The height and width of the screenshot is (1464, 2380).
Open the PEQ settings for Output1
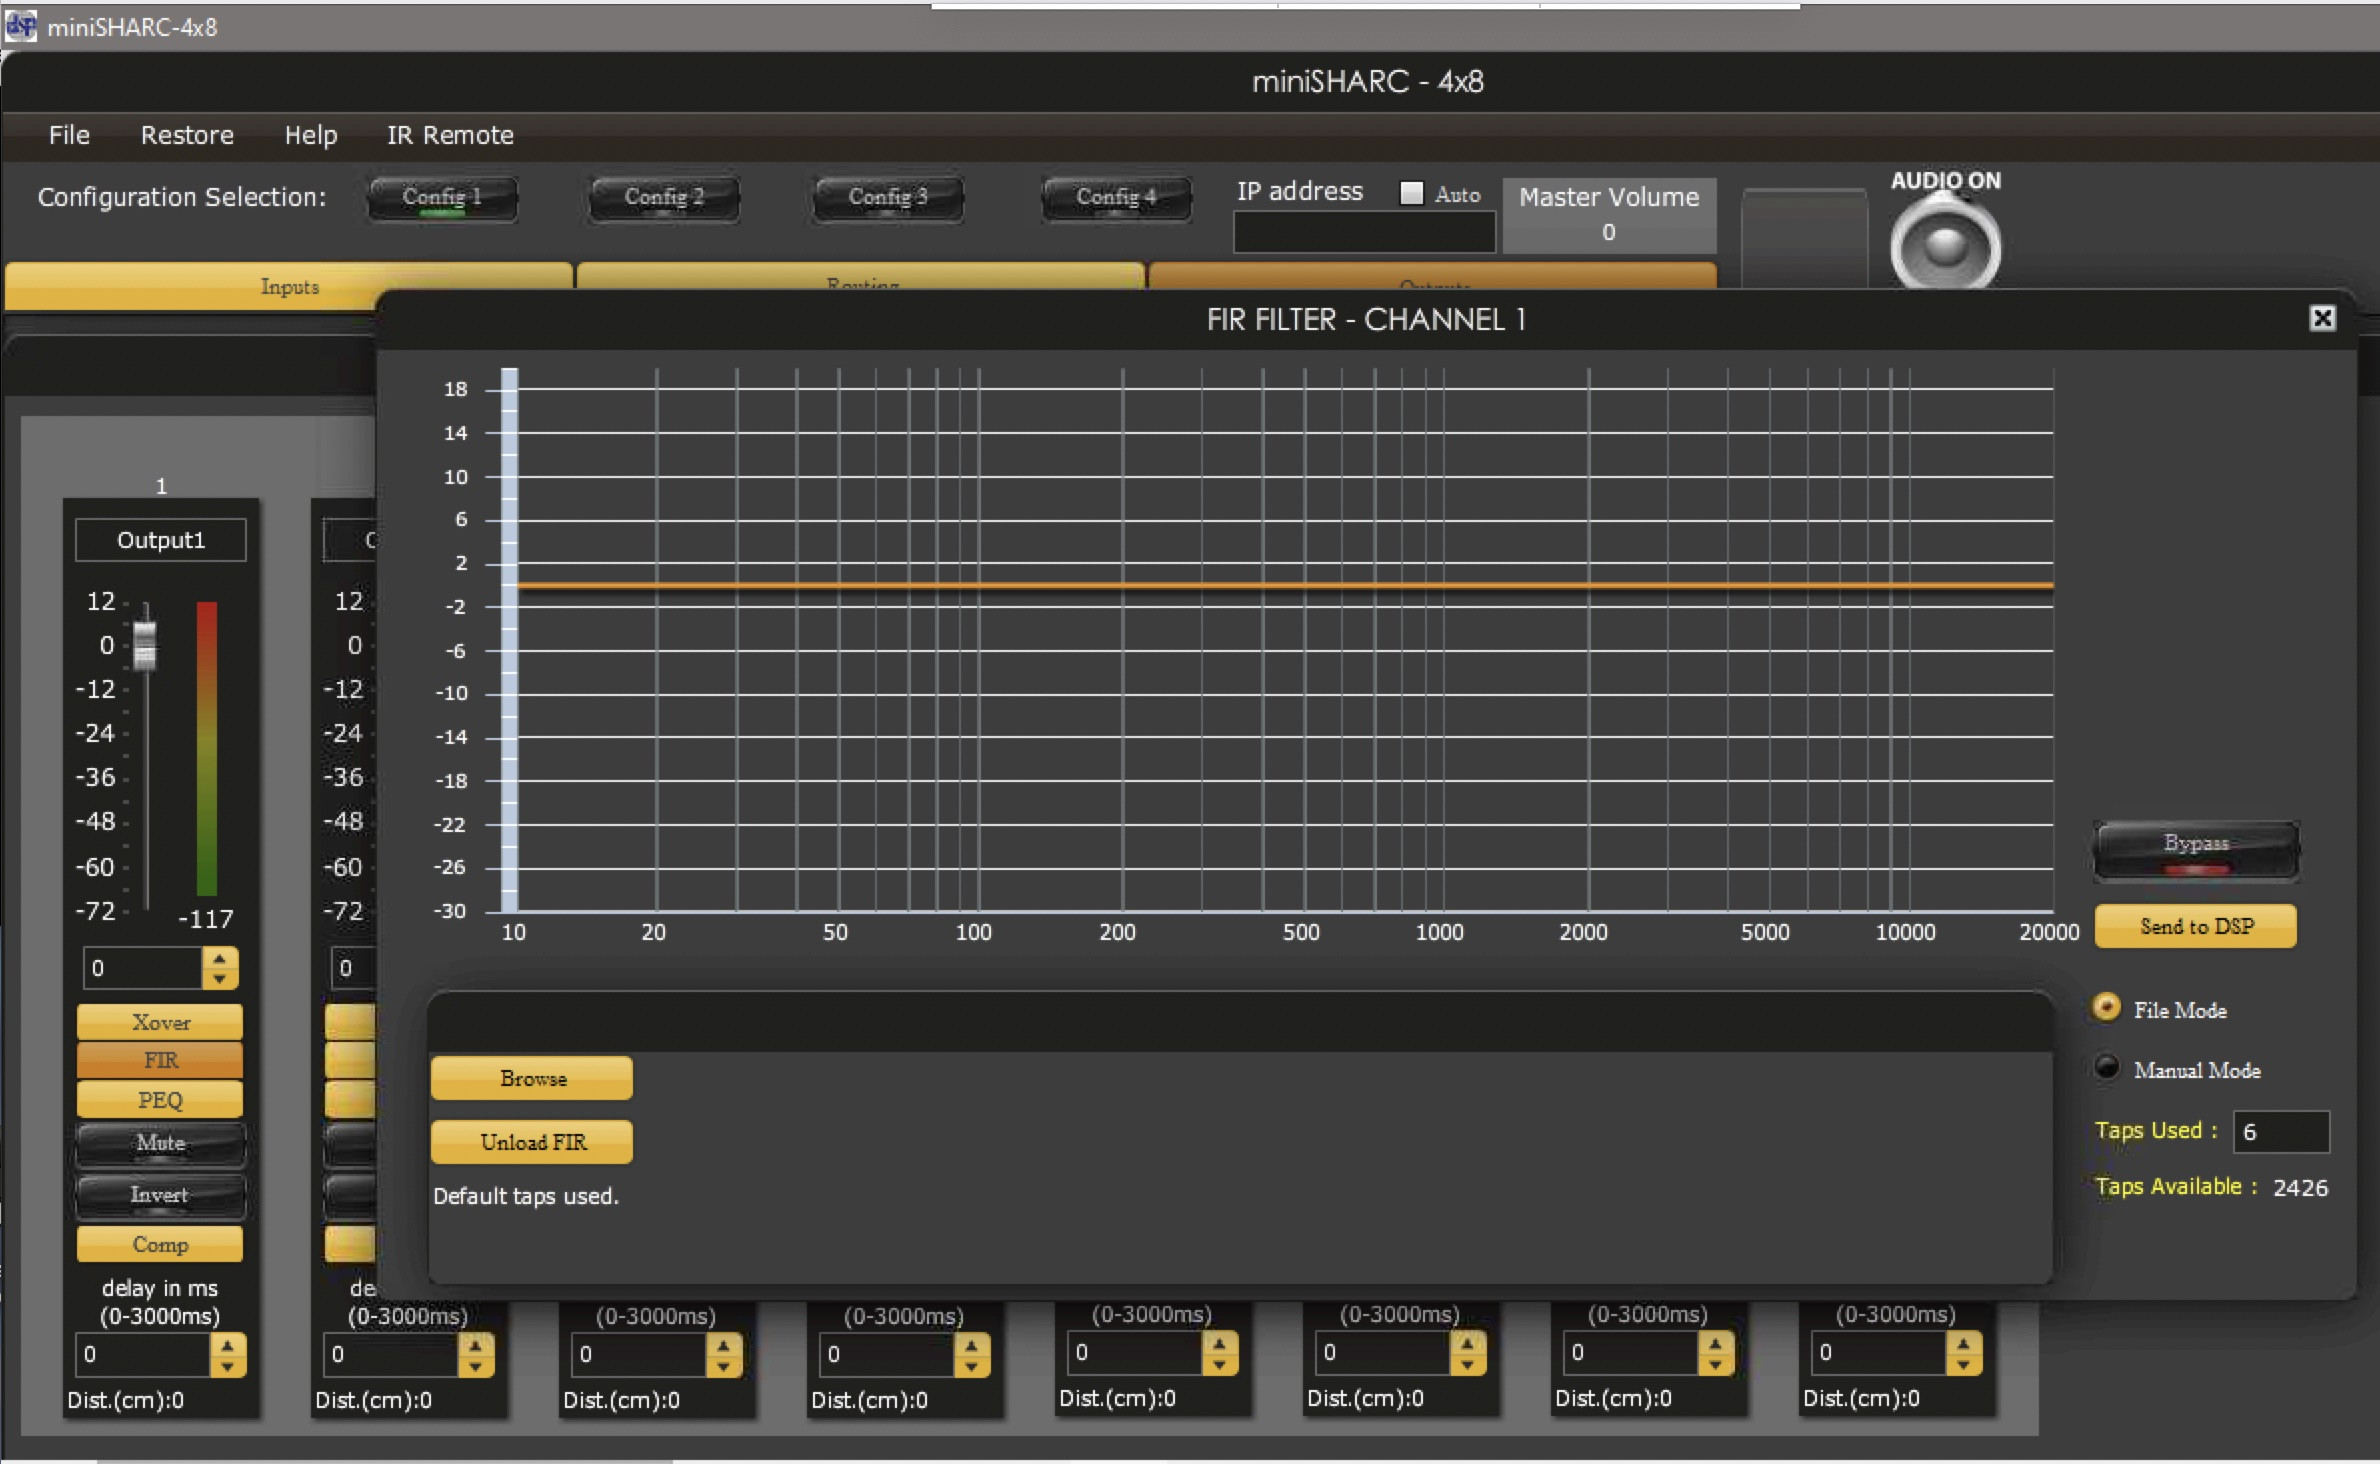click(160, 1099)
